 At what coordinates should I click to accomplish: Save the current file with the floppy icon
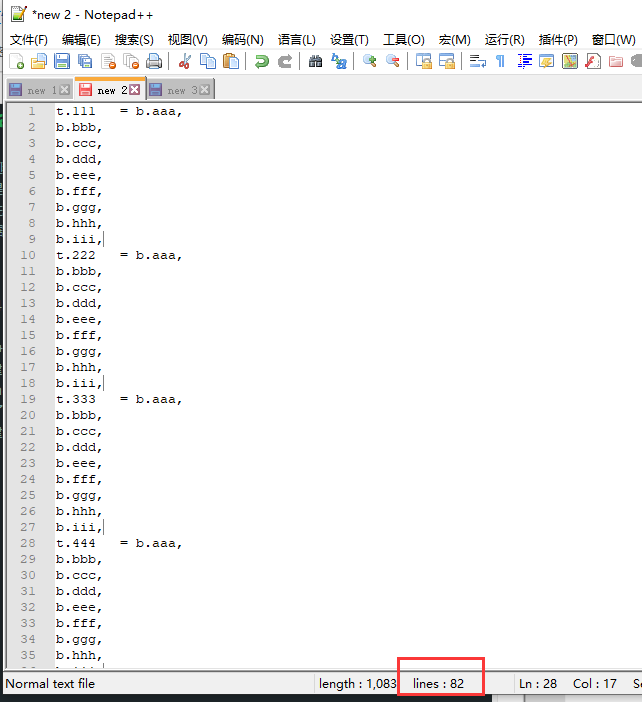click(x=62, y=61)
